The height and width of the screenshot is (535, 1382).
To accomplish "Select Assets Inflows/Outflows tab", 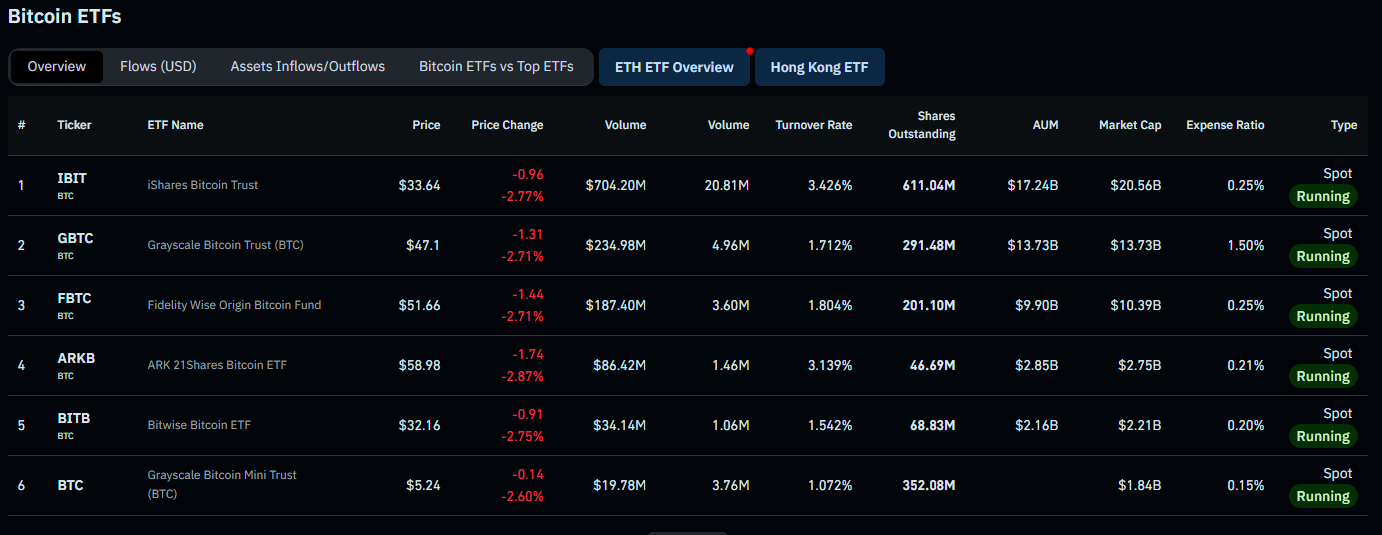I will coord(308,67).
